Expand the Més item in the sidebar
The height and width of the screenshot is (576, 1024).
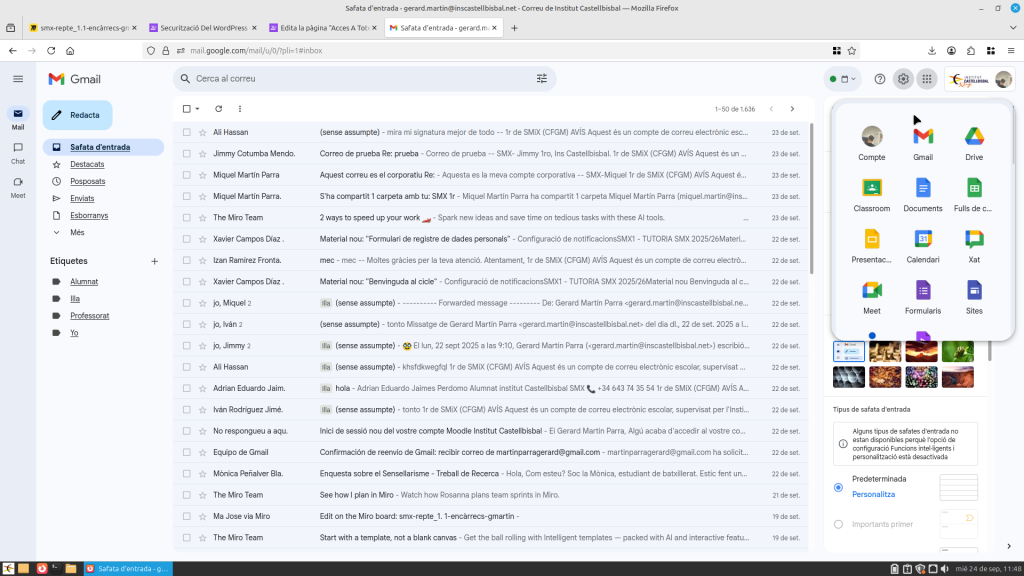pyautogui.click(x=77, y=232)
